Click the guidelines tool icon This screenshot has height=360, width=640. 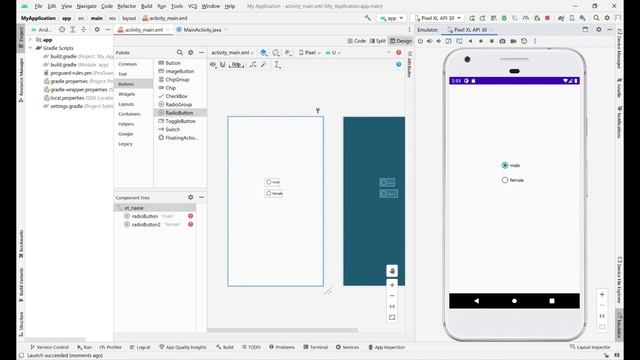277,64
